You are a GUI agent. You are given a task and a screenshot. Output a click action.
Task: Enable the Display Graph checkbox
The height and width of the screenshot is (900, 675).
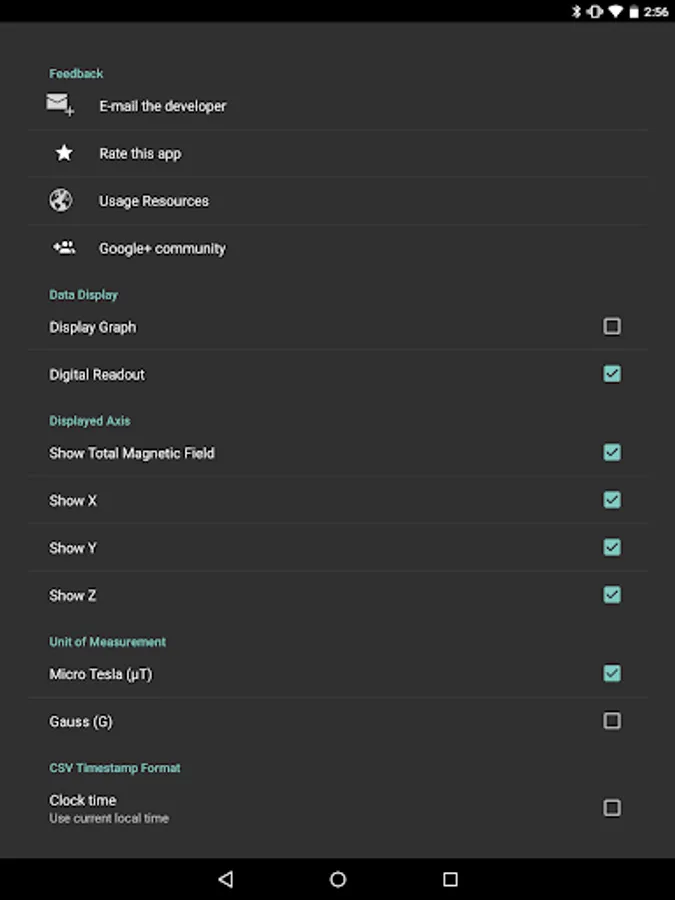612,326
